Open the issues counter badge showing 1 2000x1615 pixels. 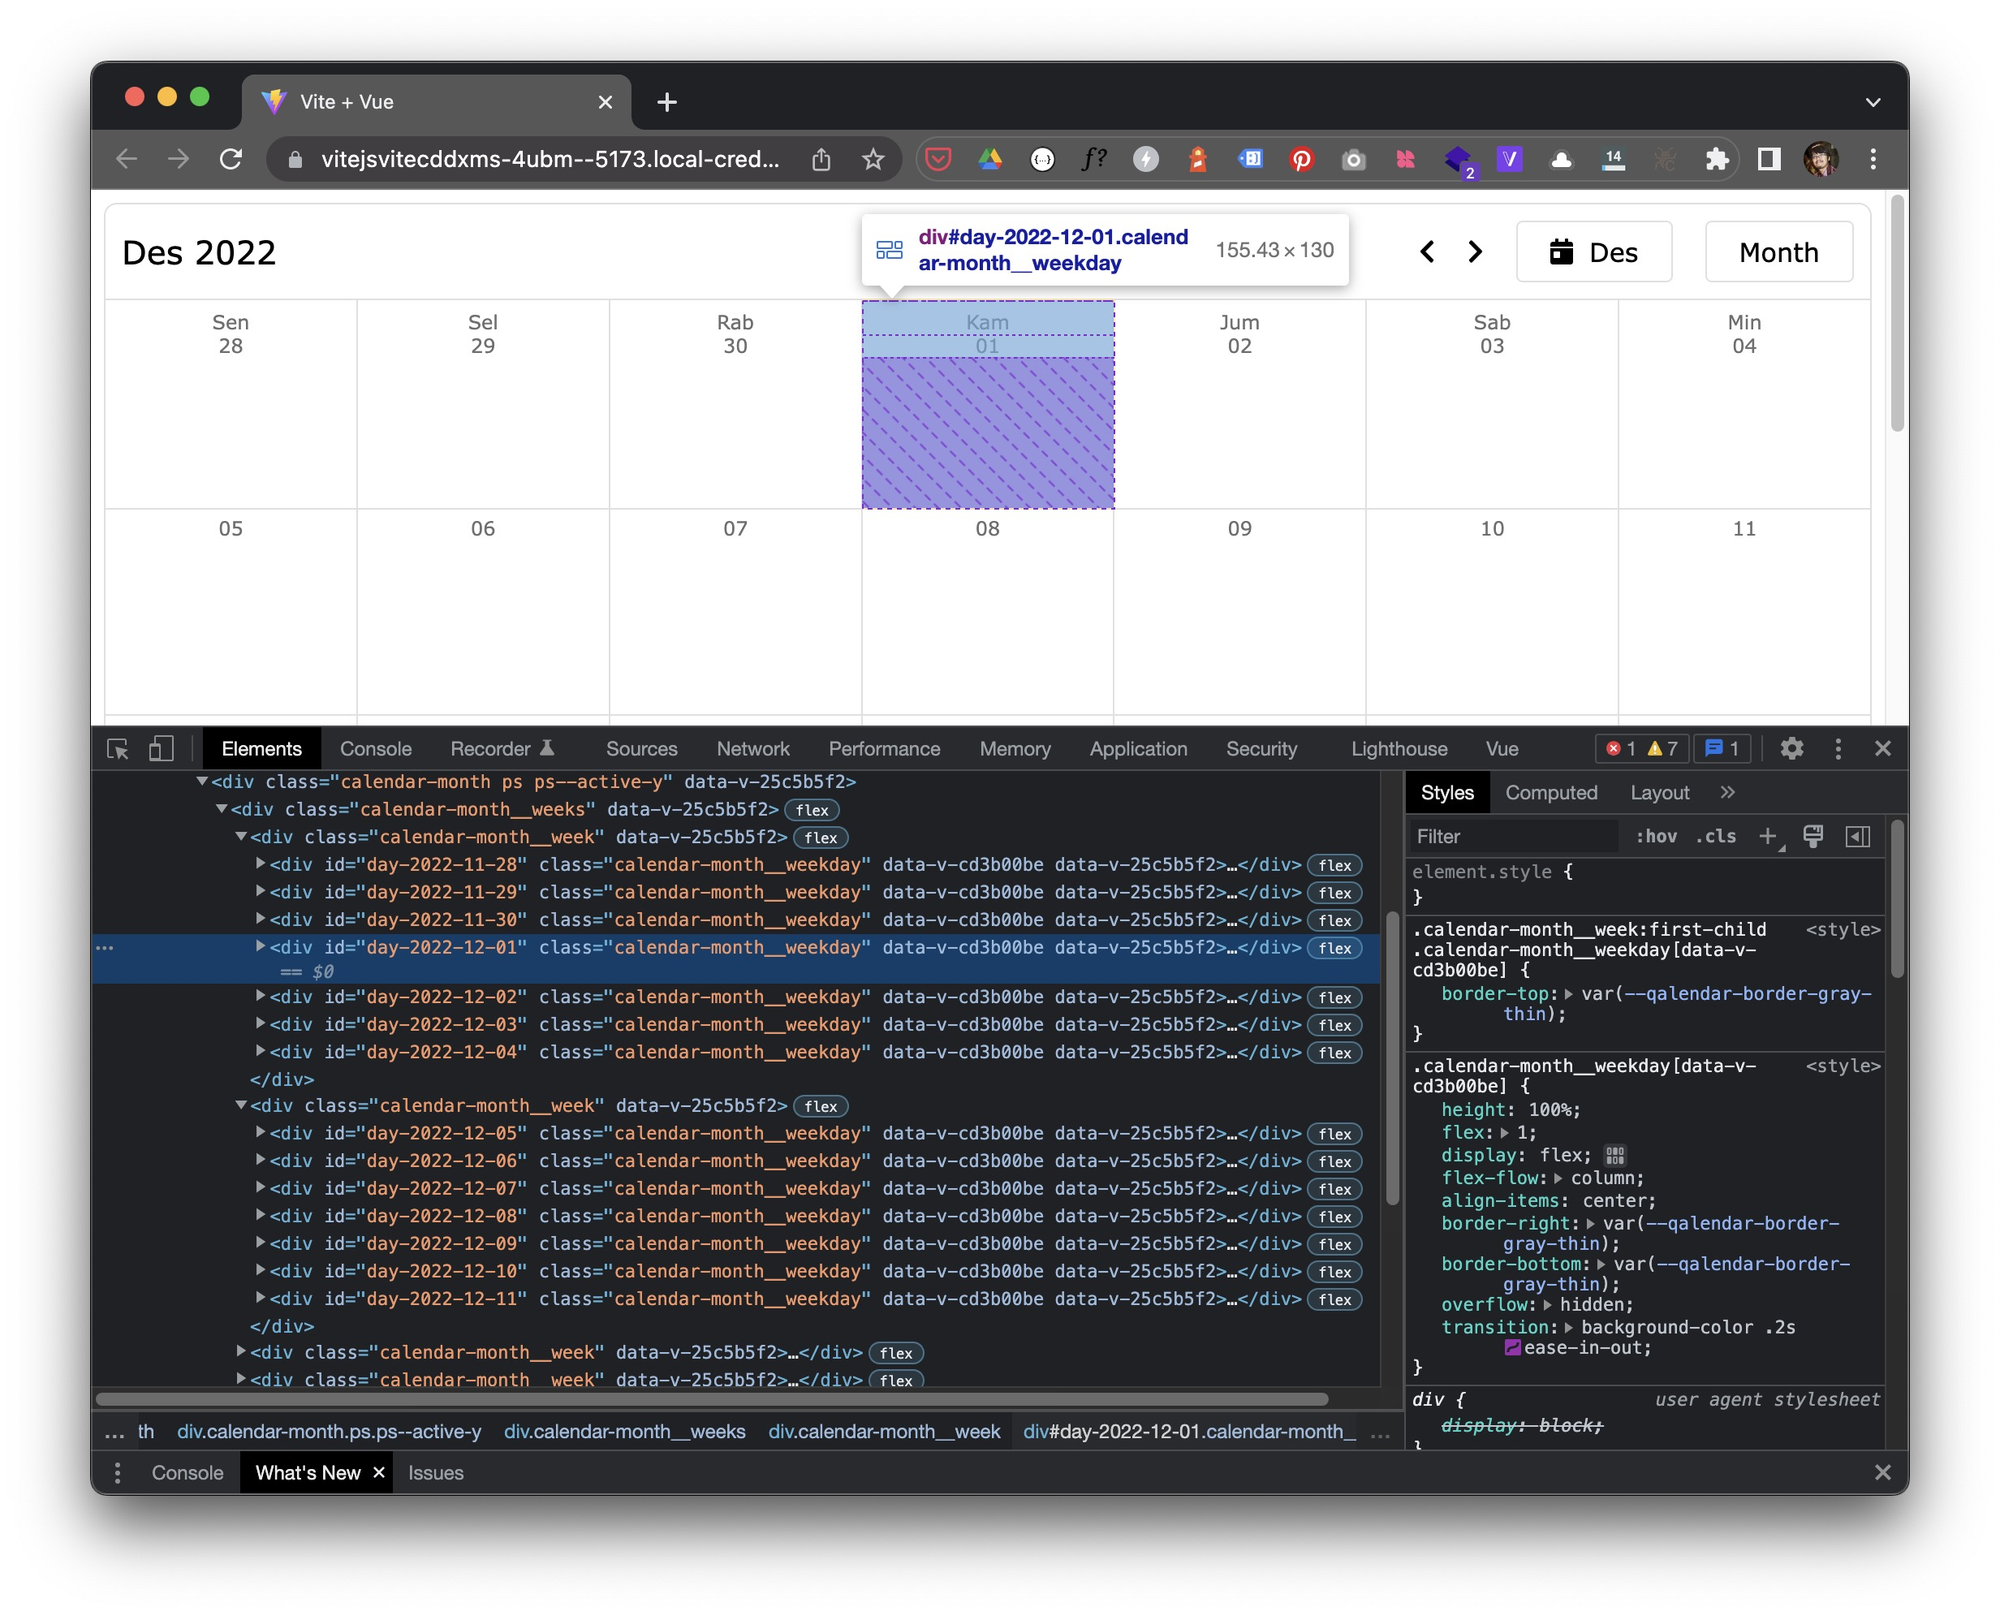(1721, 748)
